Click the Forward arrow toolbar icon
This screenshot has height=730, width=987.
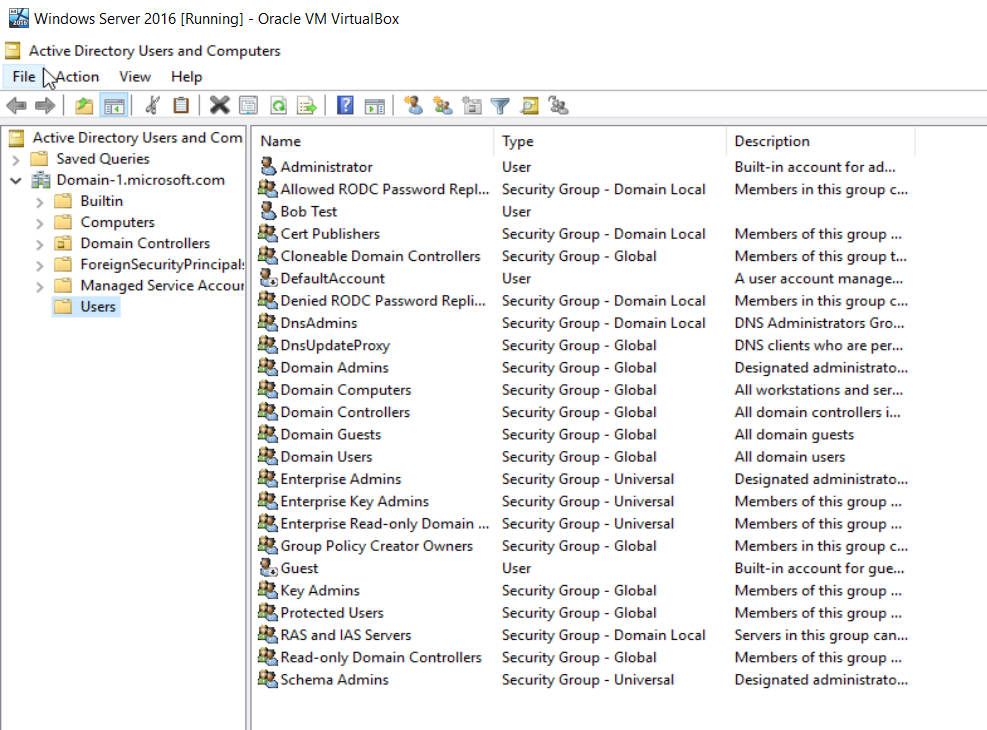click(x=45, y=106)
